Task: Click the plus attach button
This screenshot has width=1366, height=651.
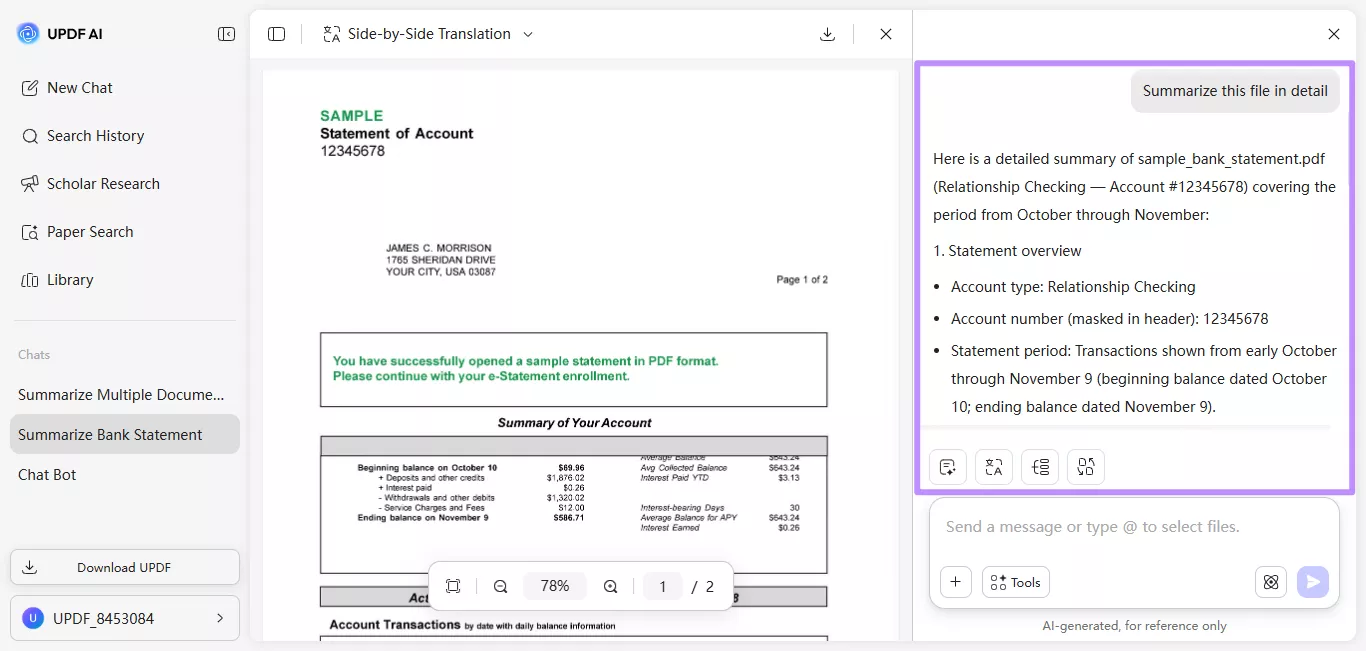Action: 956,582
